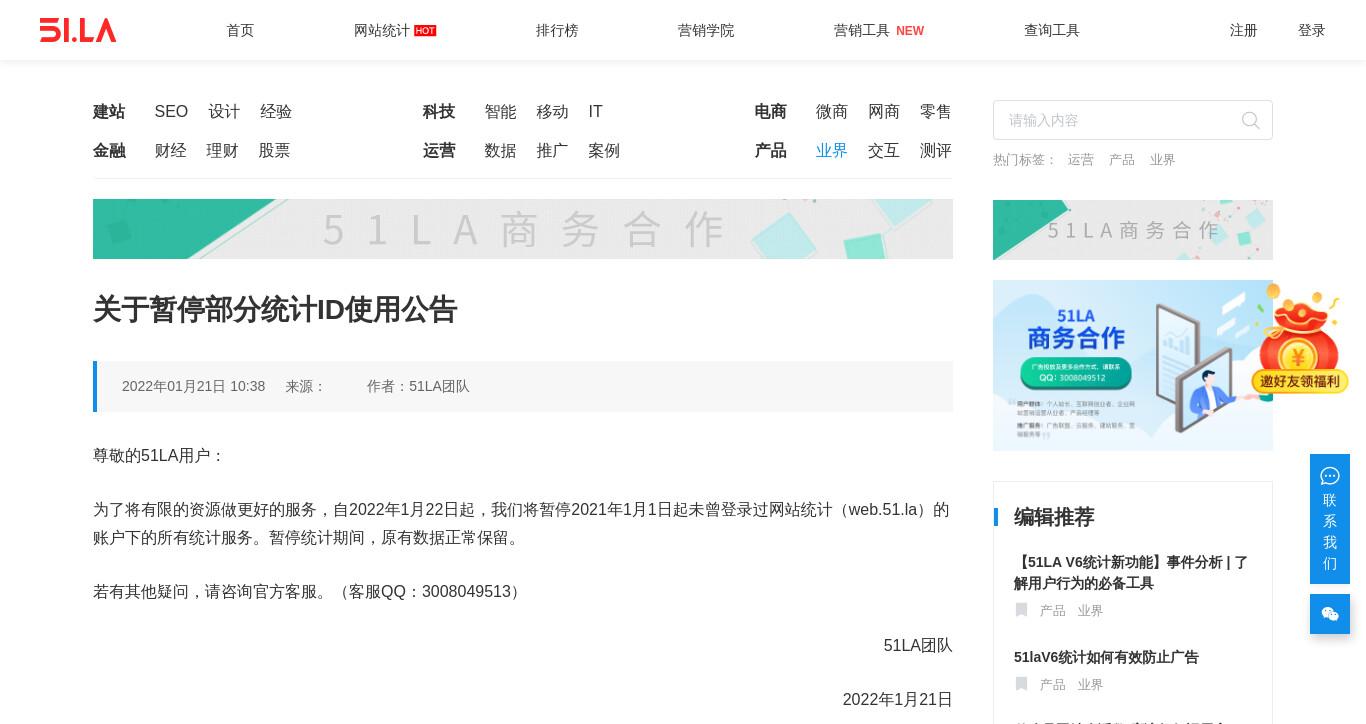
Task: Click bookmark icon under 事件分析 article
Action: click(x=1021, y=610)
